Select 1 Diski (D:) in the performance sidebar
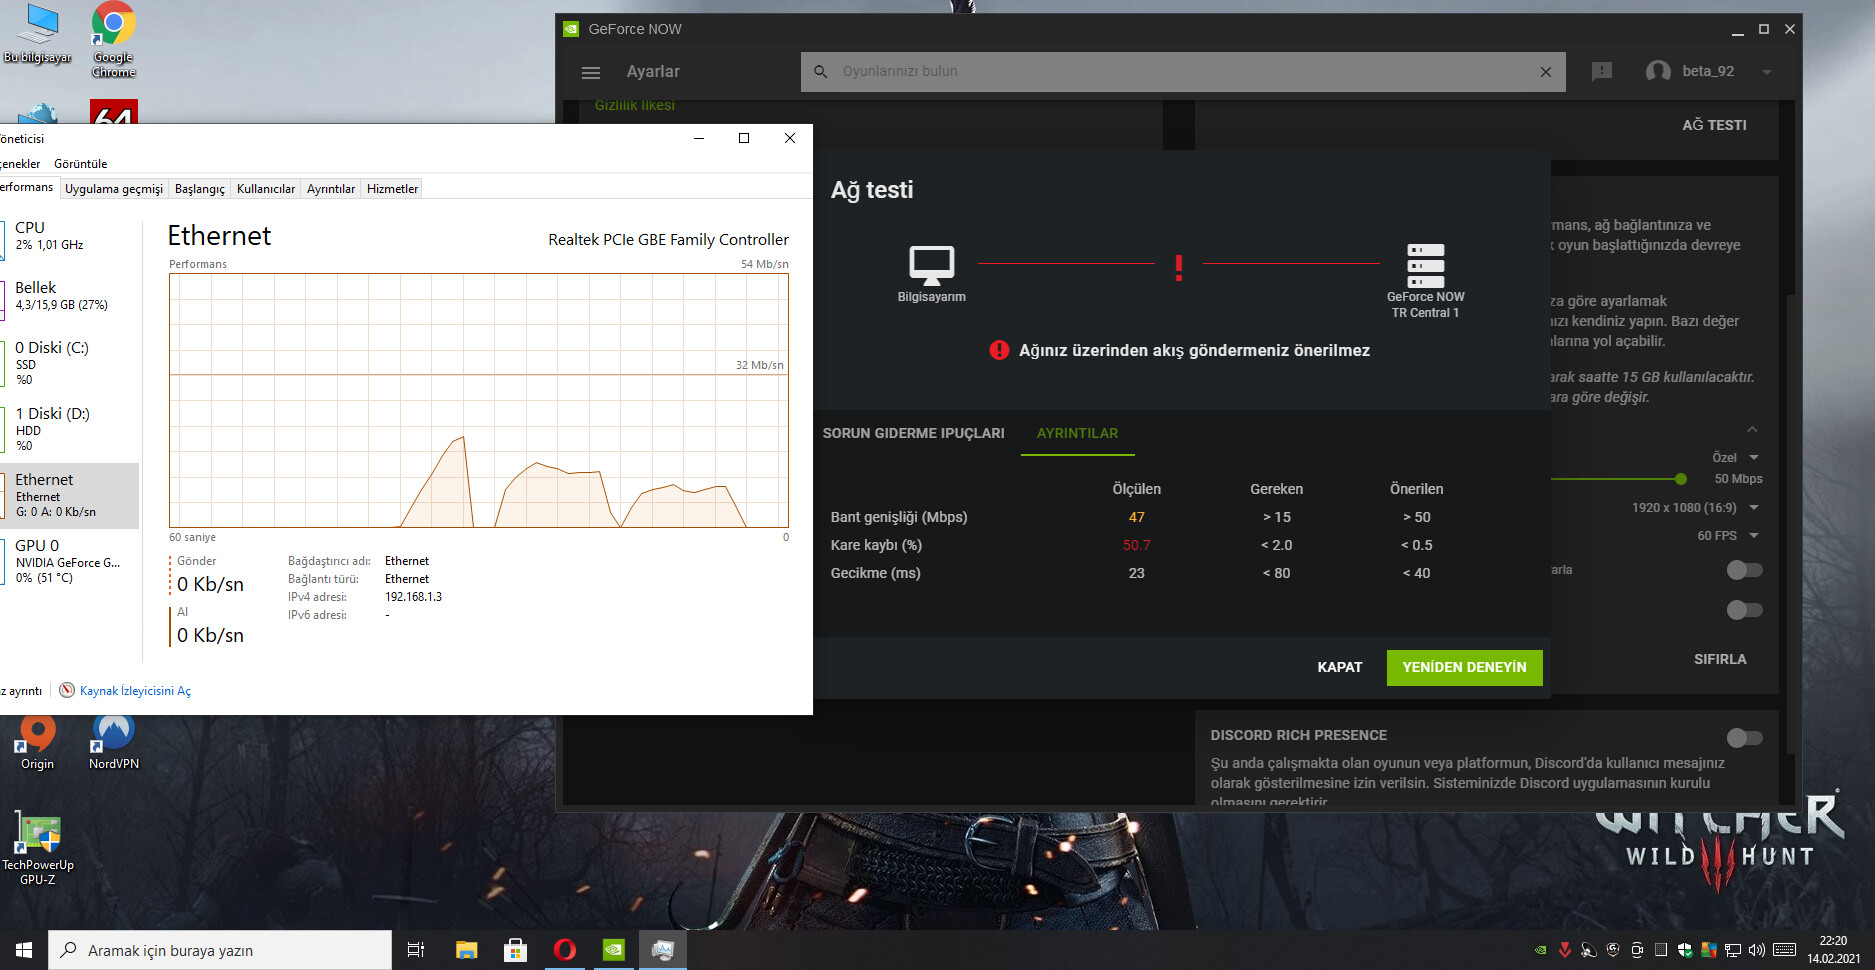 coord(69,428)
